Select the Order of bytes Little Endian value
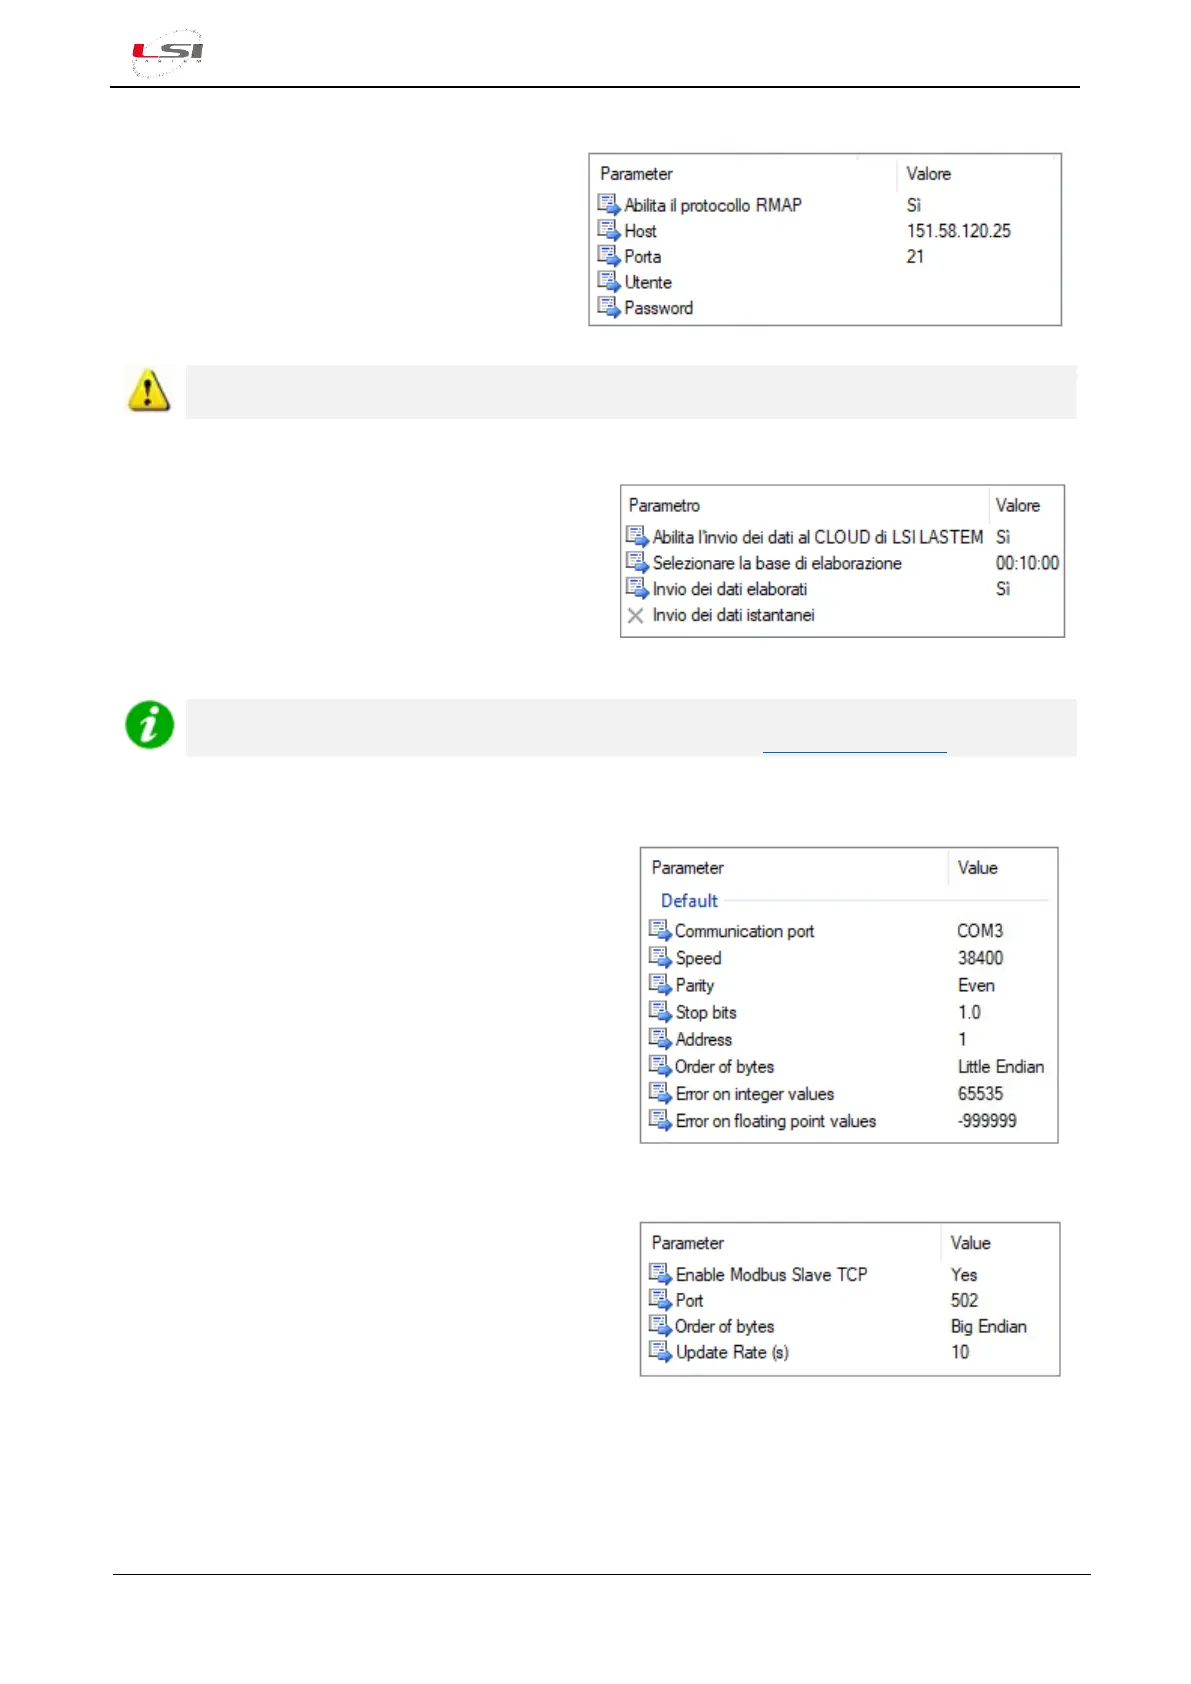 (x=1000, y=1067)
